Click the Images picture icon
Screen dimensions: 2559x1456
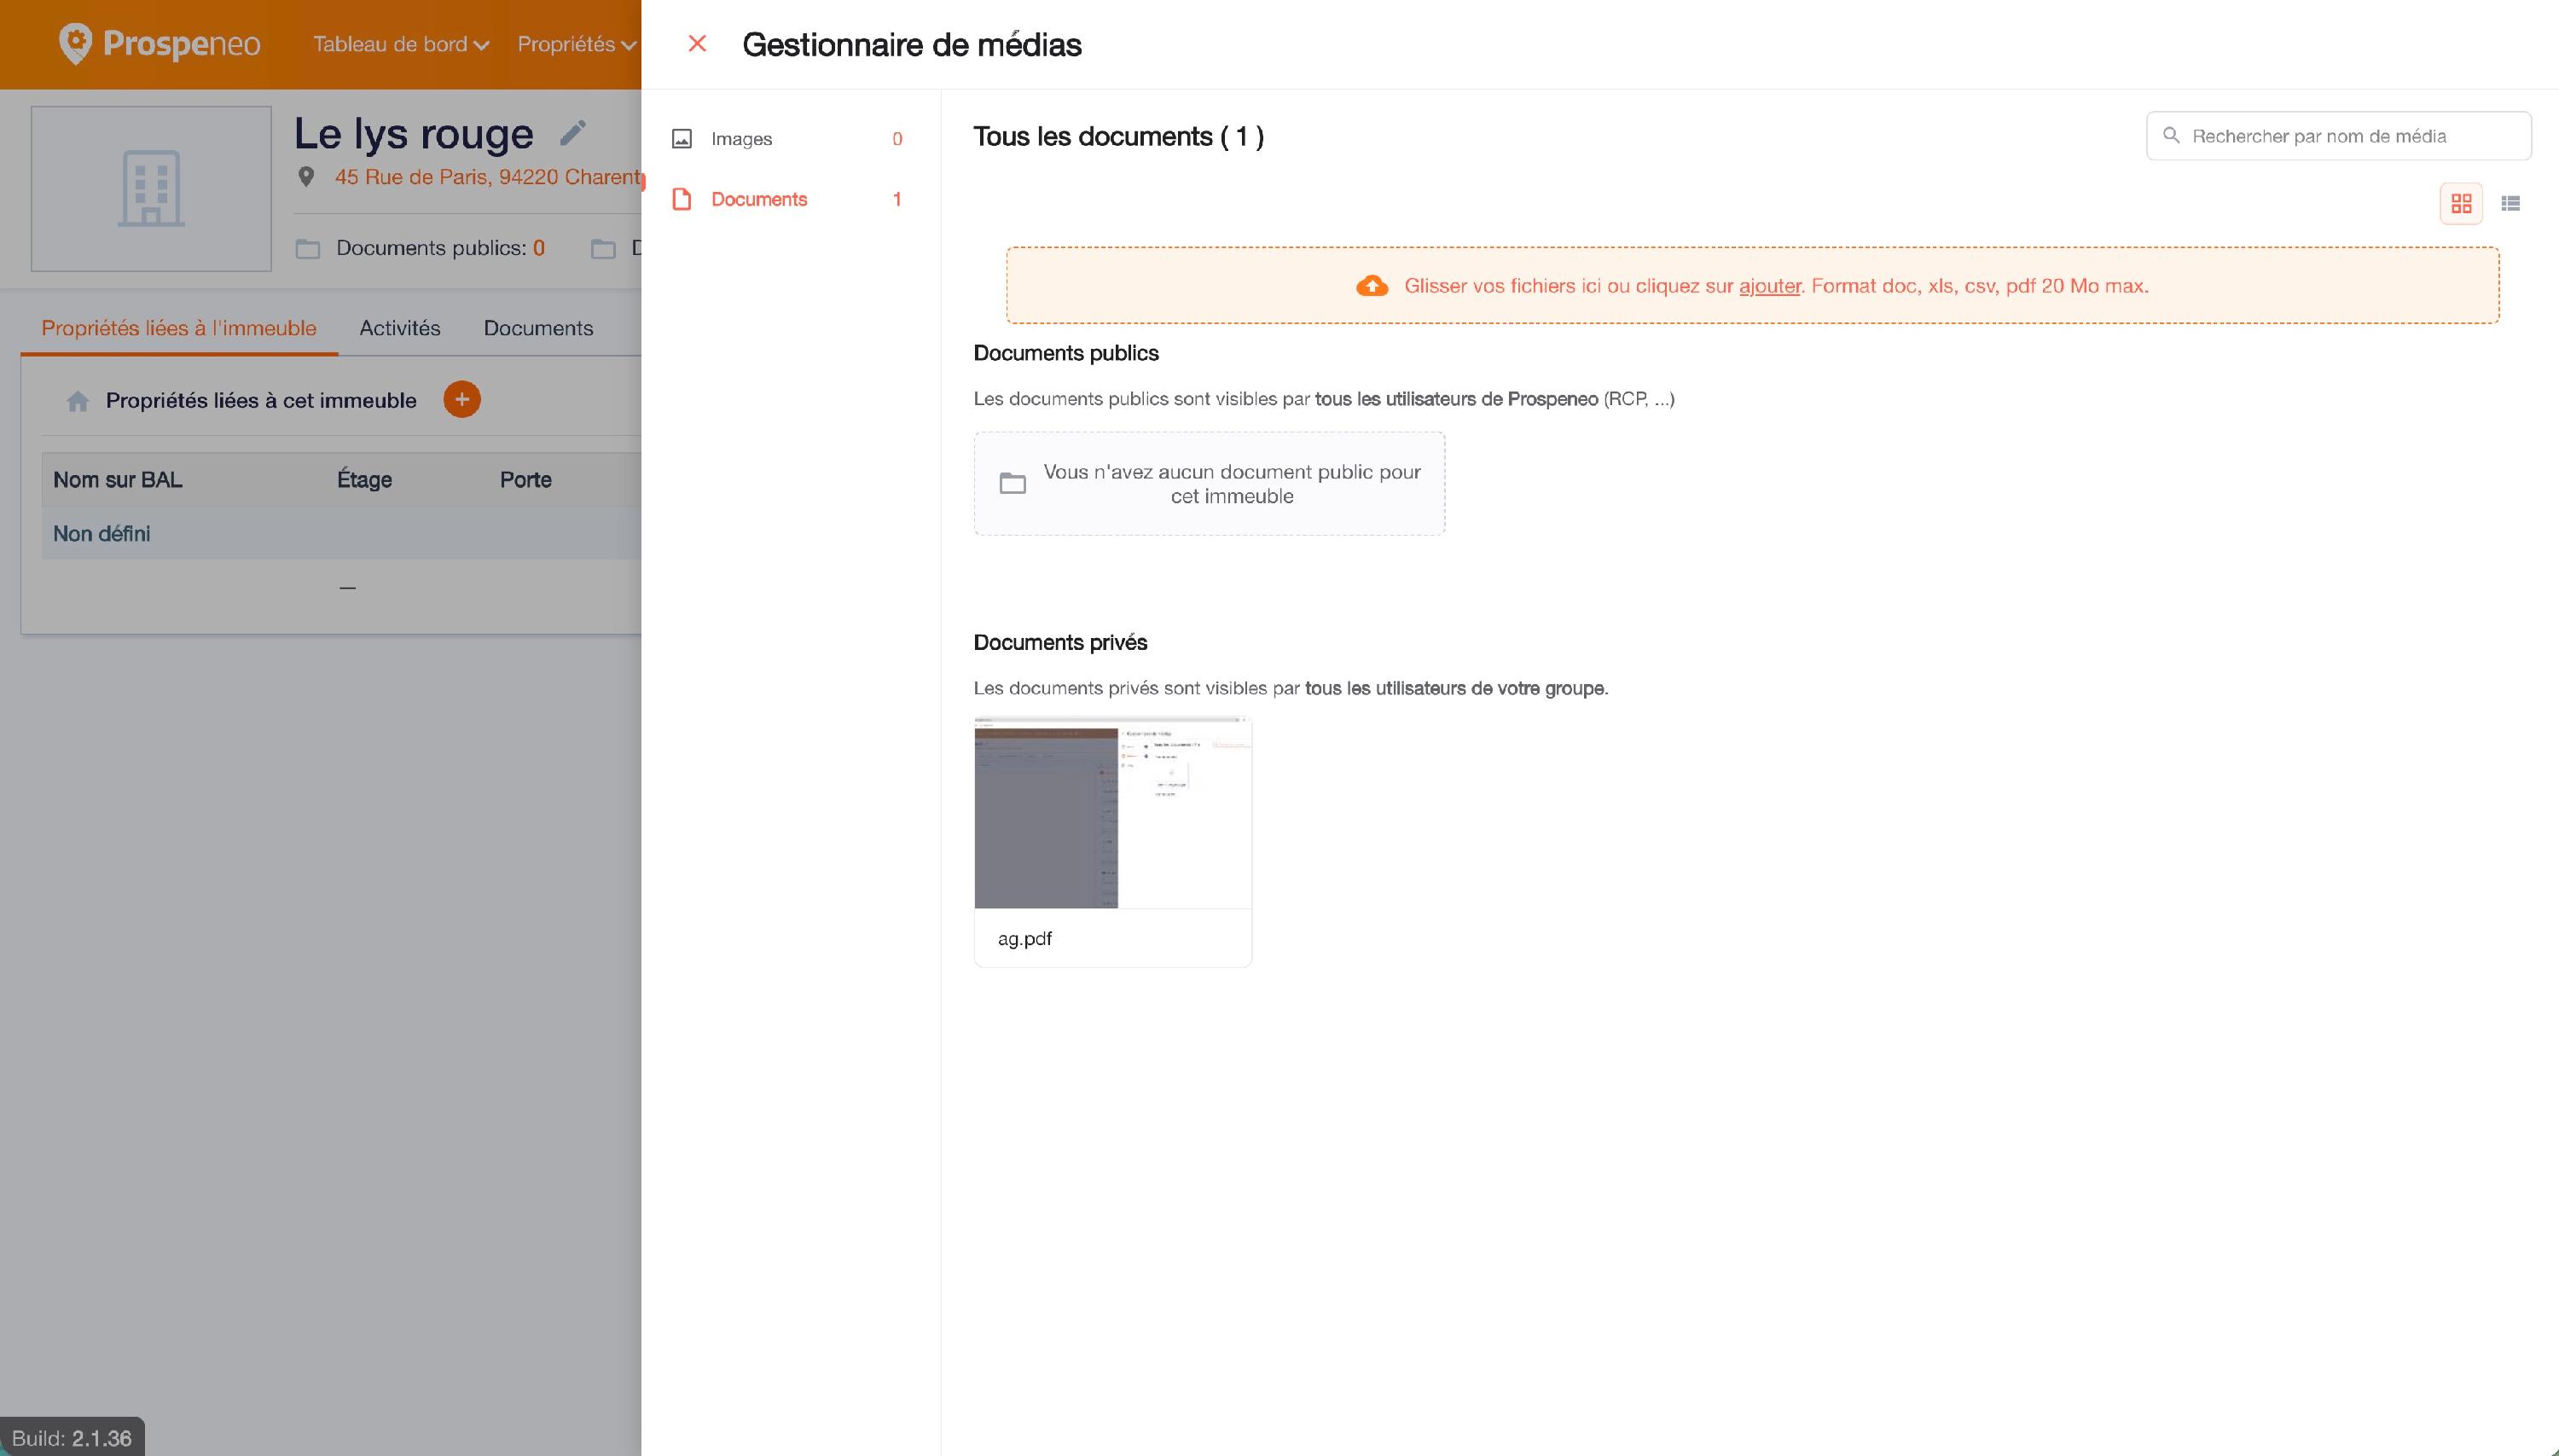[682, 139]
